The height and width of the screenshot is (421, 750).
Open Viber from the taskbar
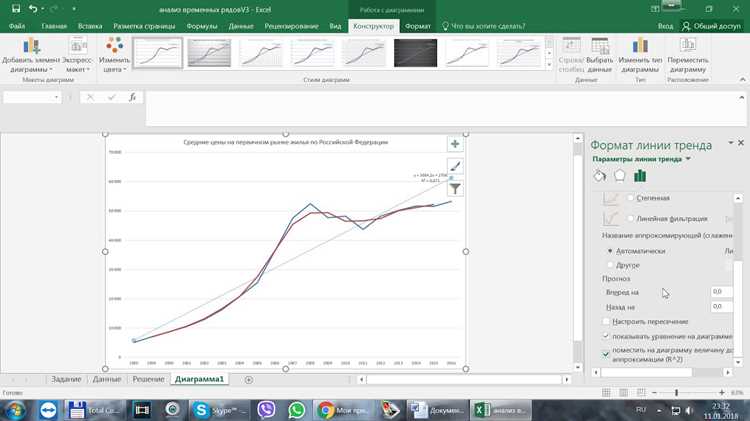(266, 410)
